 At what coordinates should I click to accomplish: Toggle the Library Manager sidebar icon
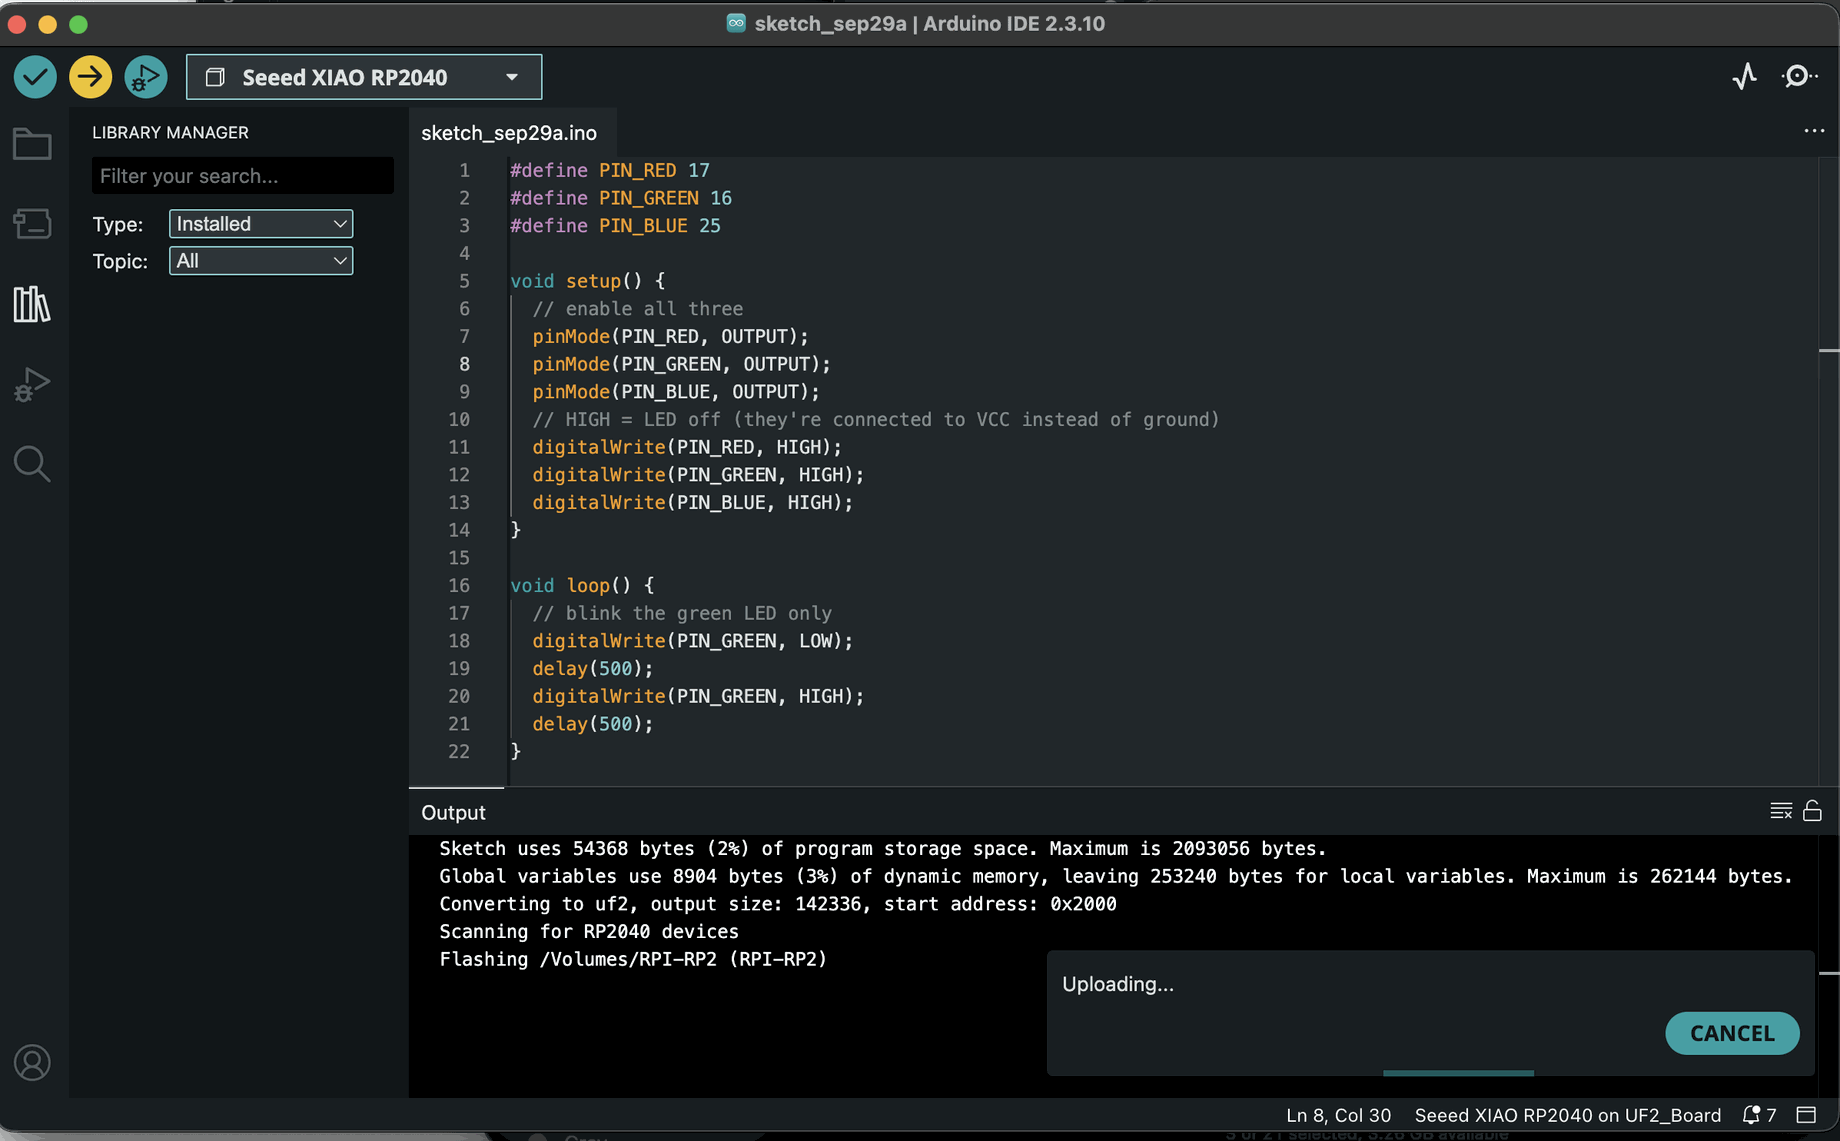(32, 304)
